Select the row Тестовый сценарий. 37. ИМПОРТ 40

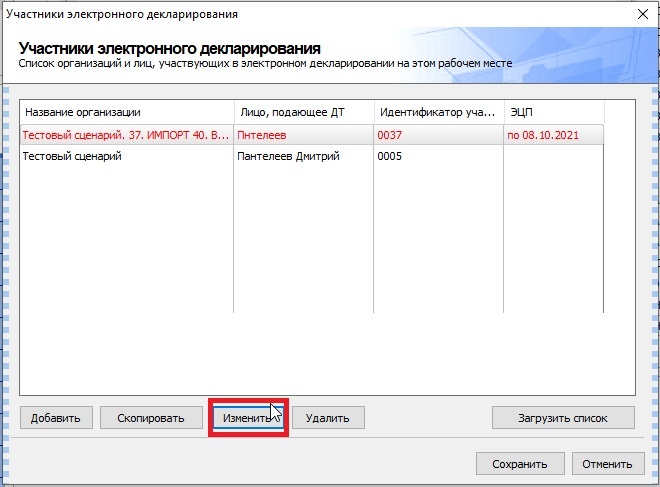(312, 135)
